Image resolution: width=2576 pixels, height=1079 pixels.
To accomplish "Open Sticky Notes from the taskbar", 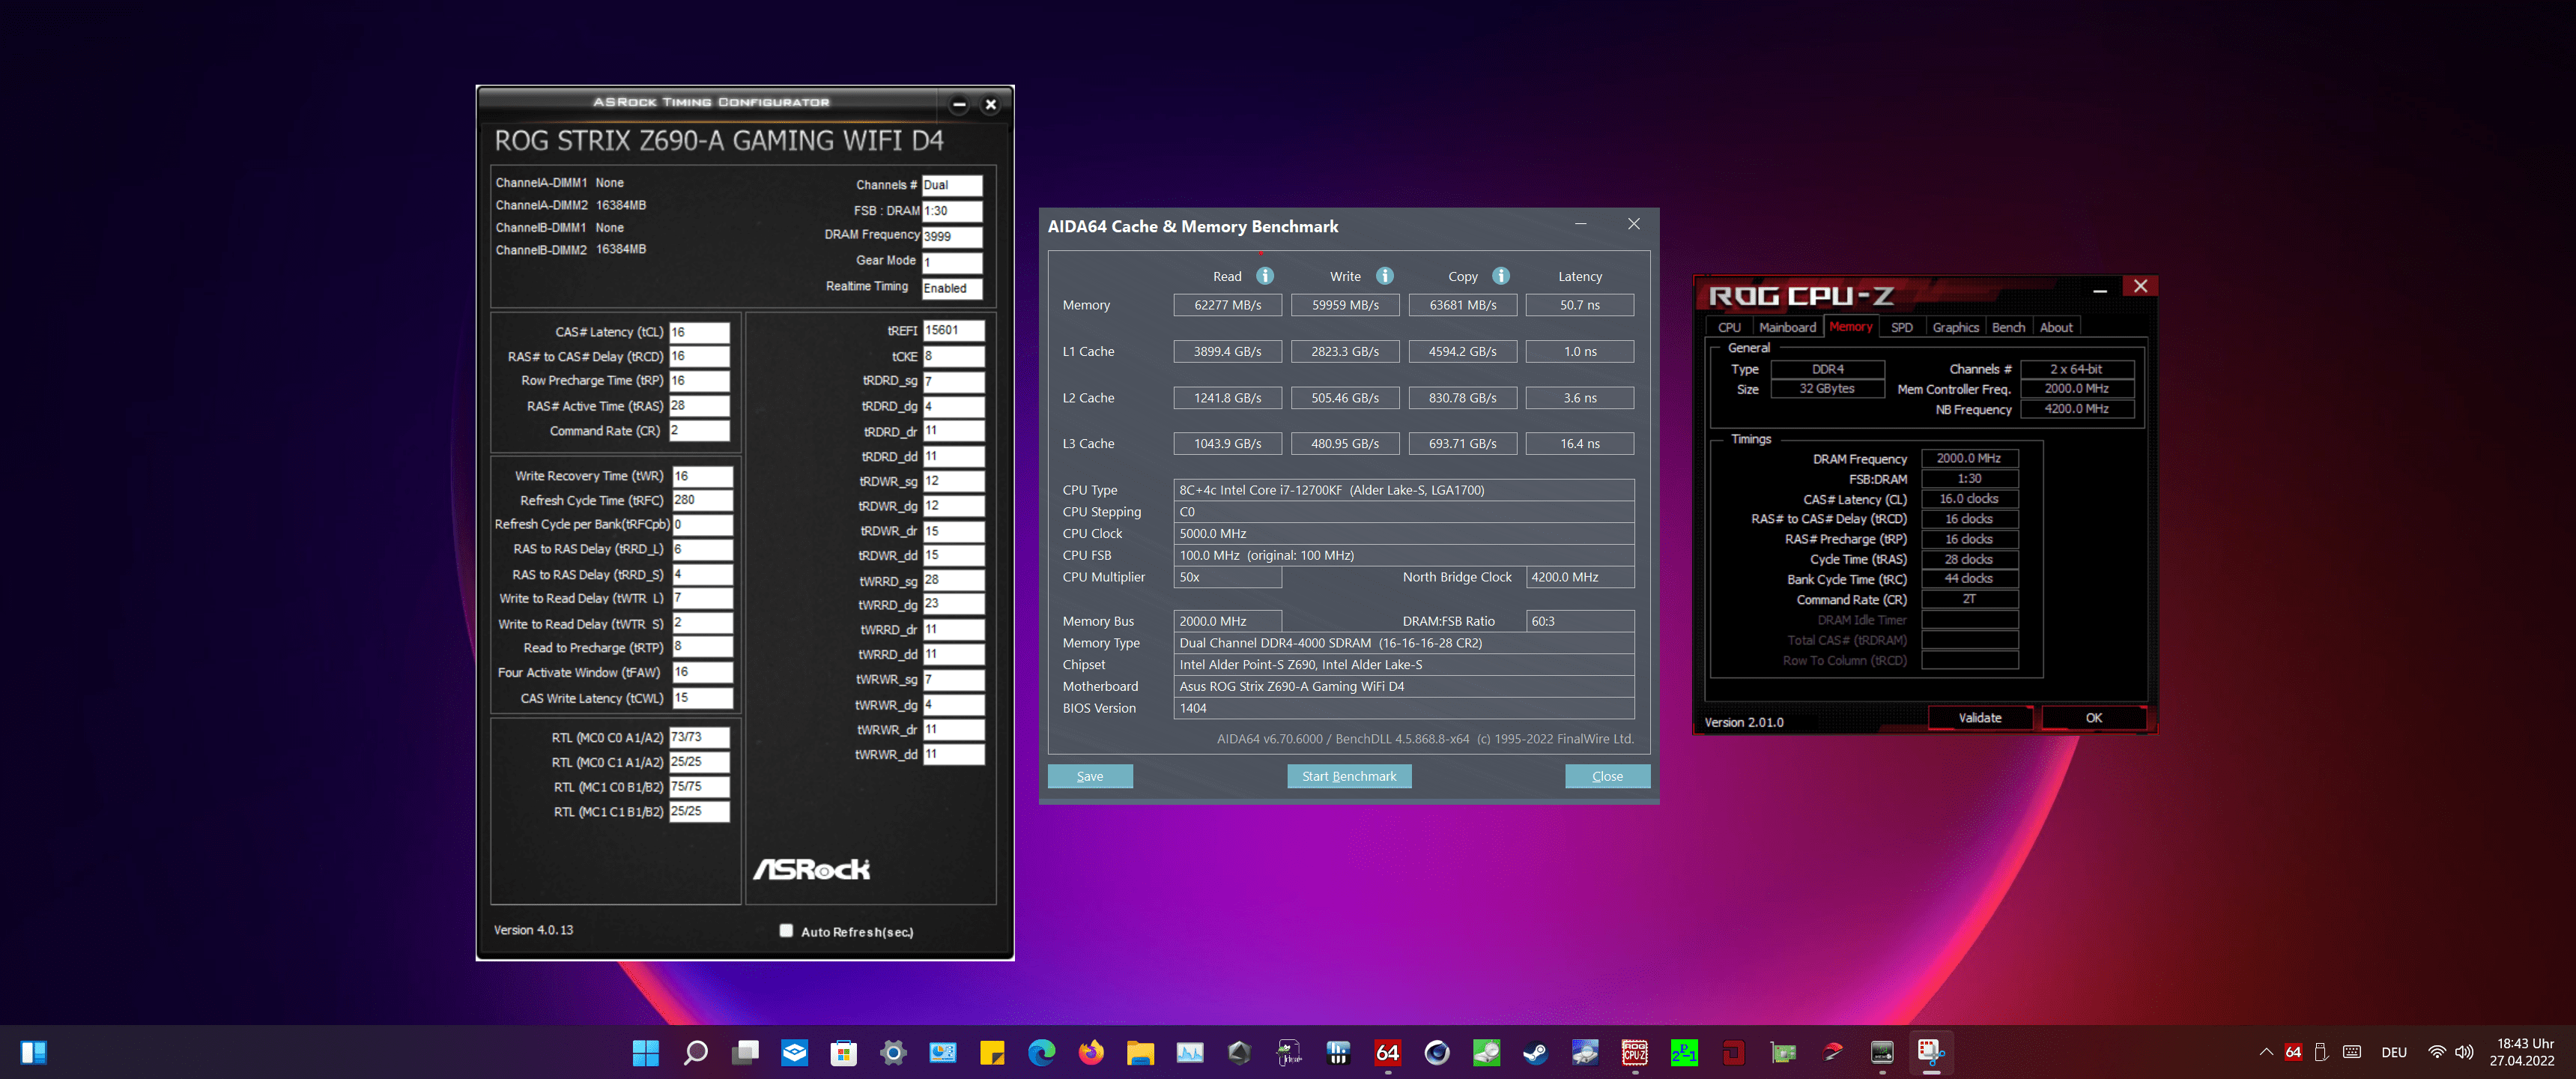I will [992, 1052].
